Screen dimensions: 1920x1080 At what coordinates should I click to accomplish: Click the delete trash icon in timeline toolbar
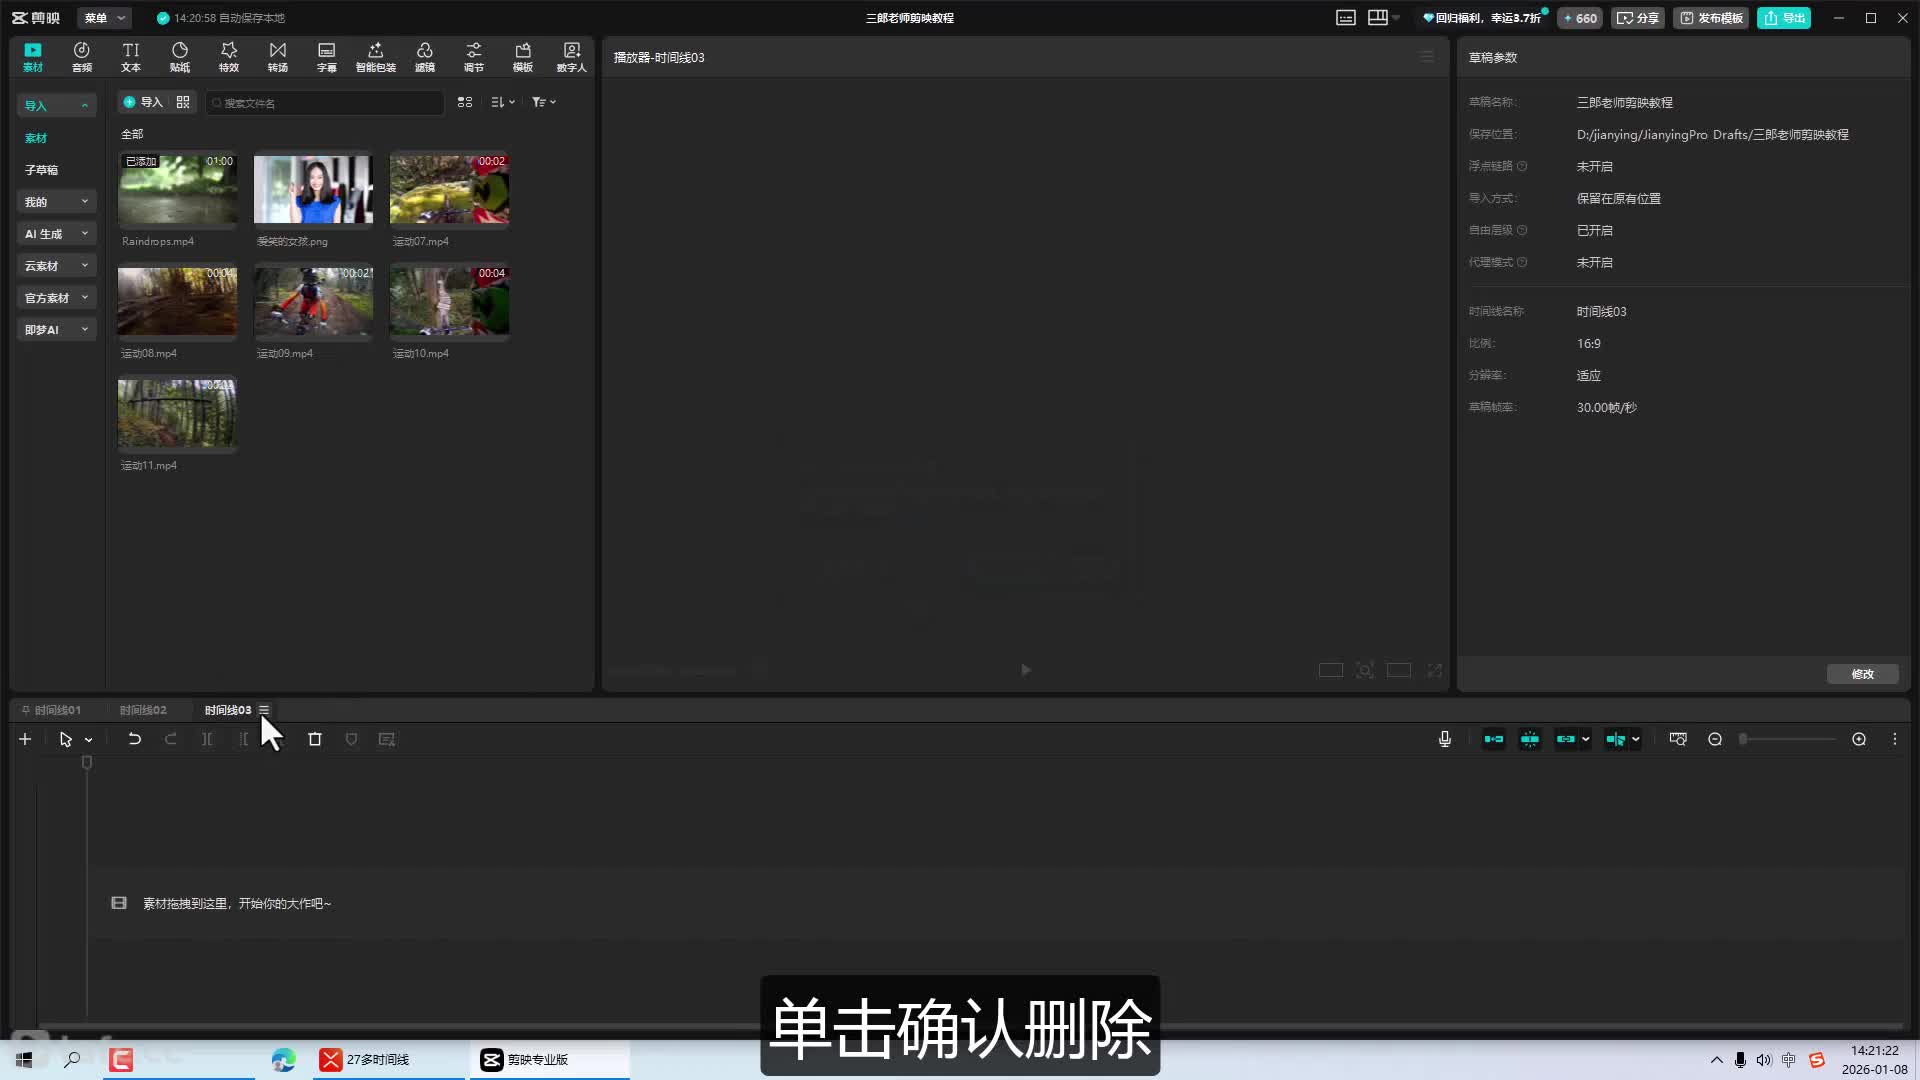[x=315, y=739]
